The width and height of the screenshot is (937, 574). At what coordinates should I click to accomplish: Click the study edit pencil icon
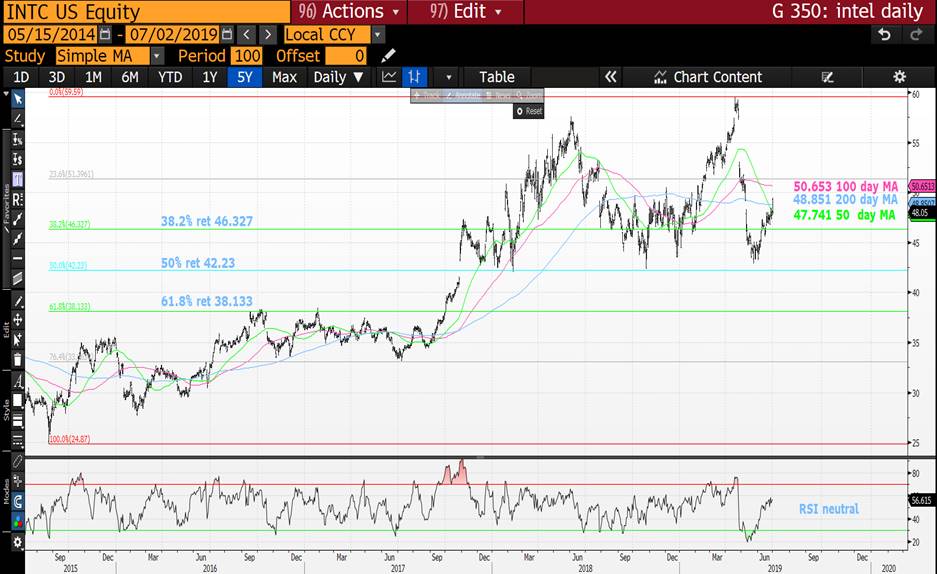point(388,56)
